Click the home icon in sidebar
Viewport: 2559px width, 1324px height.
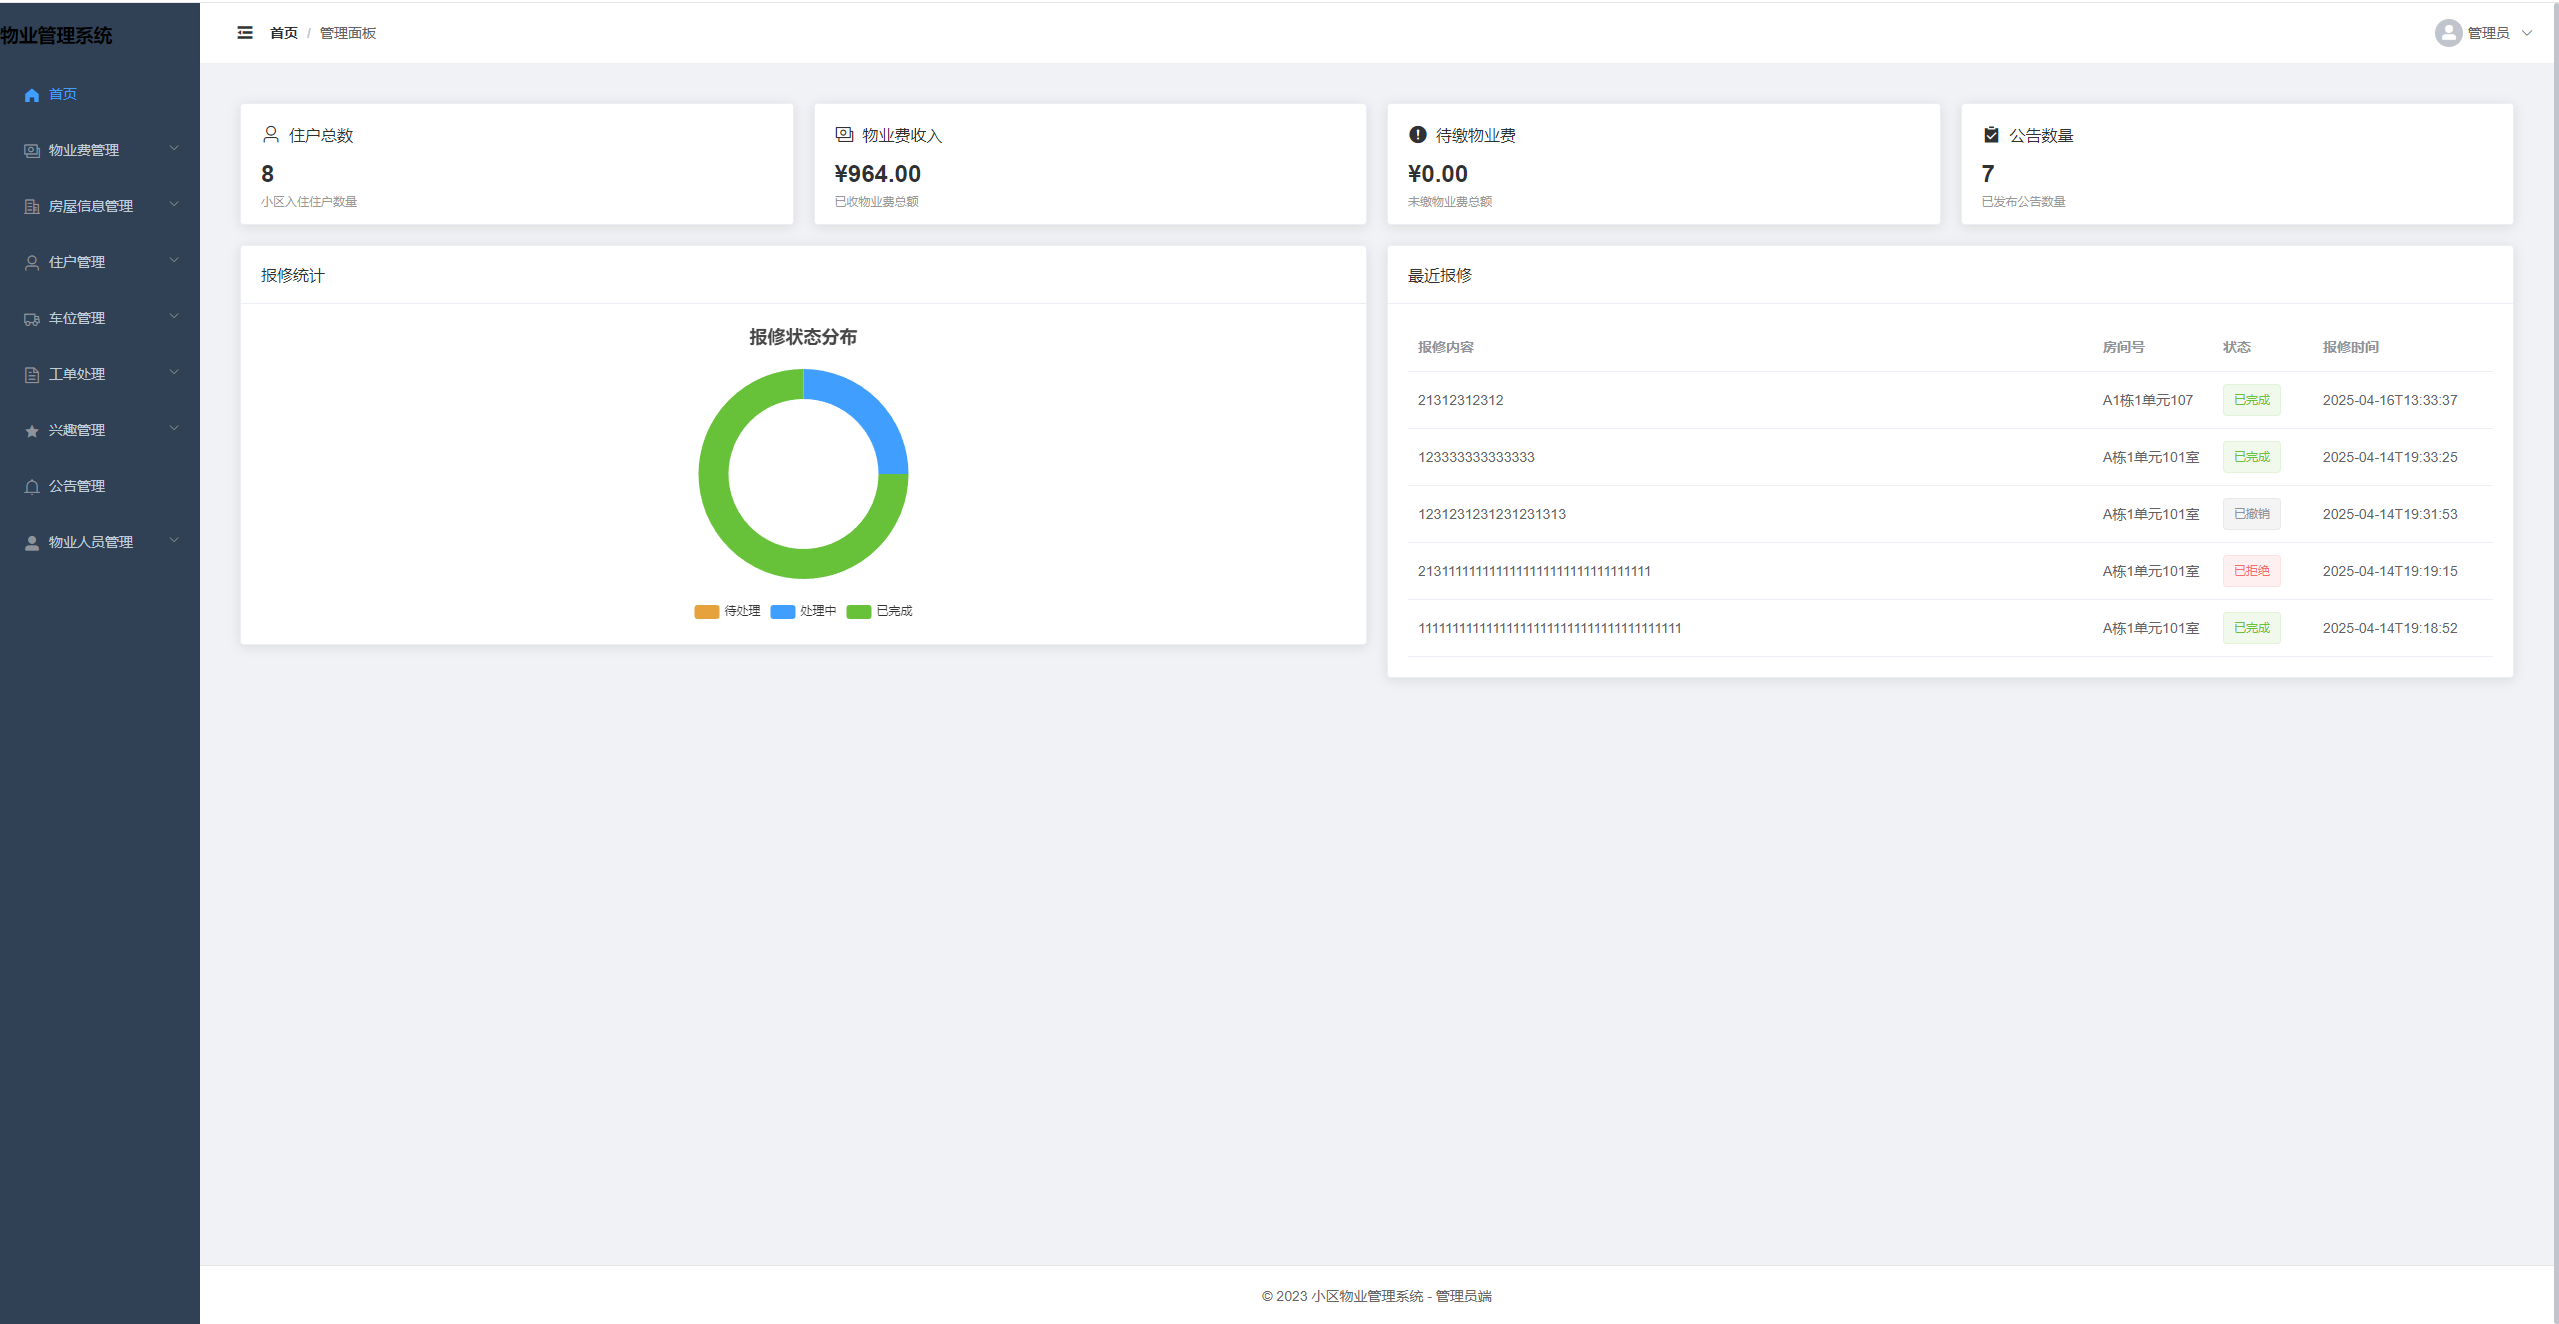click(32, 95)
